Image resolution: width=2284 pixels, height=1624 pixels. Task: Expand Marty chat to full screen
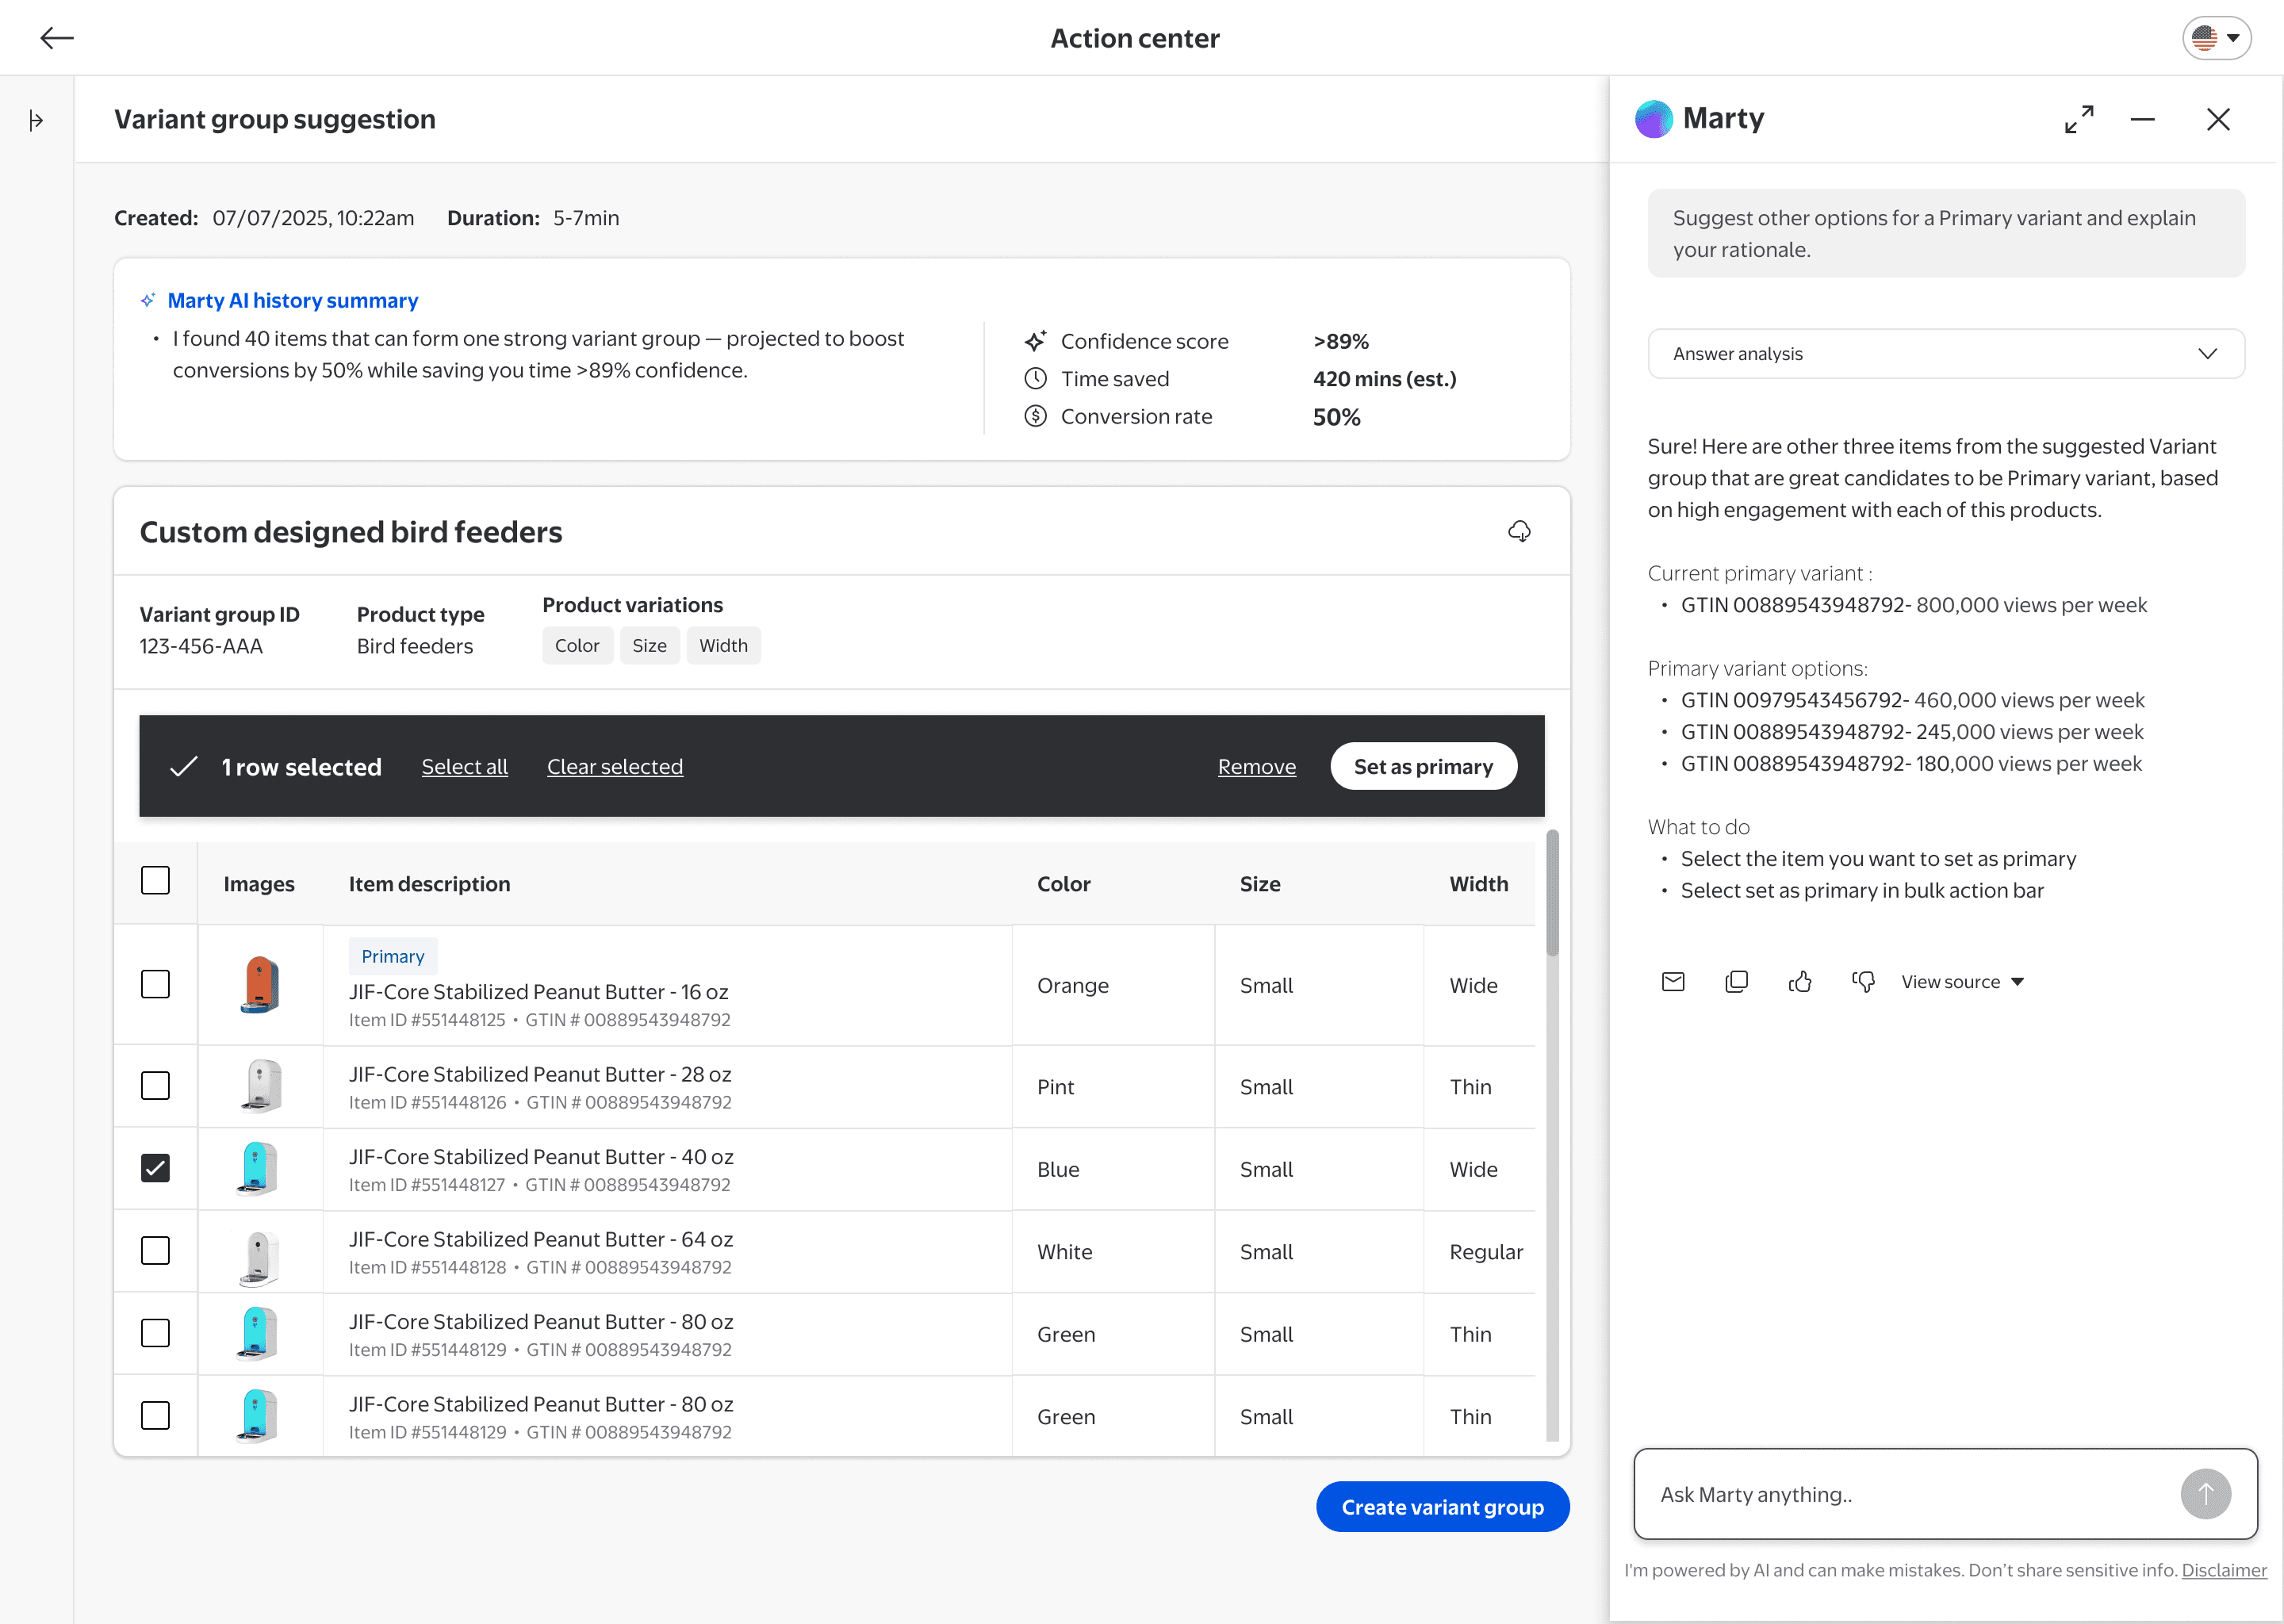pyautogui.click(x=2079, y=119)
